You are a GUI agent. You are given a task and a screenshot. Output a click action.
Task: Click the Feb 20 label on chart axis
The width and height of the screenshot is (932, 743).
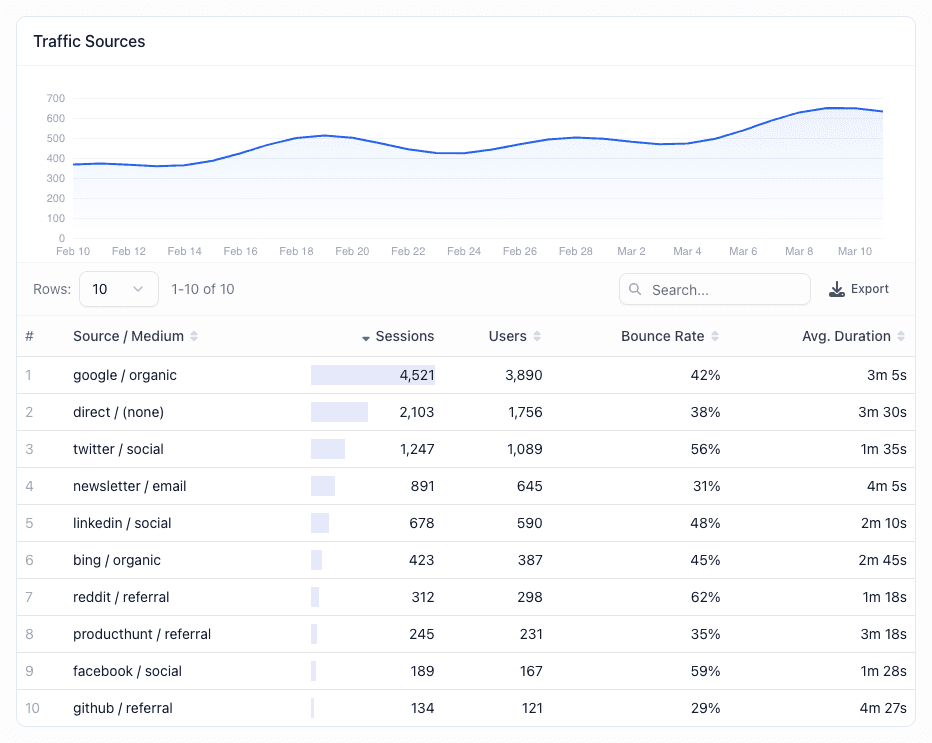coord(352,251)
